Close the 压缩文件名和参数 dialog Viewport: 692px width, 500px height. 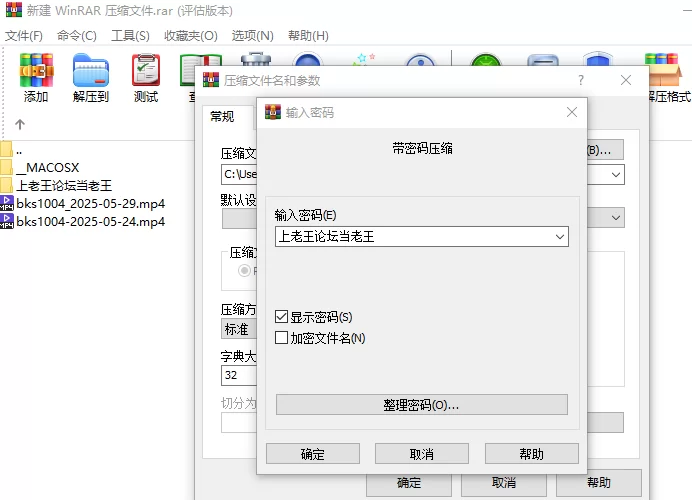coord(625,80)
